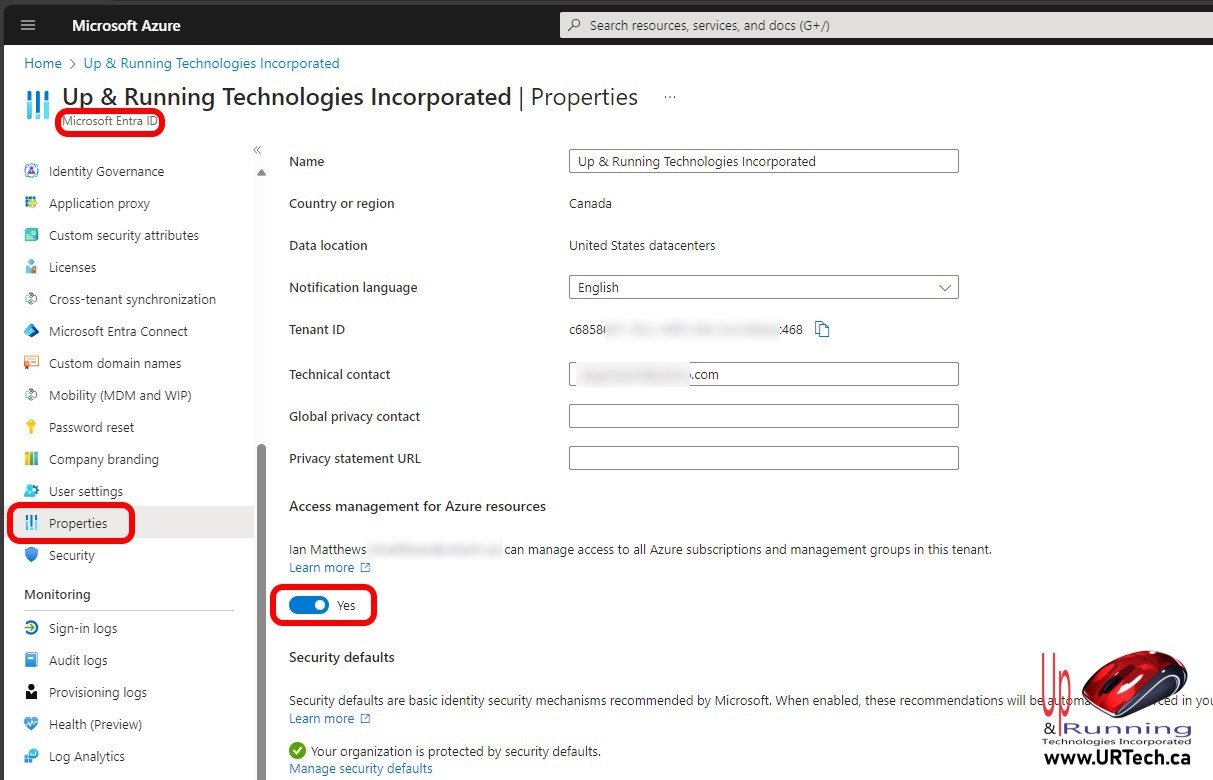
Task: Open the more options ellipsis beside Properties
Action: pos(670,97)
